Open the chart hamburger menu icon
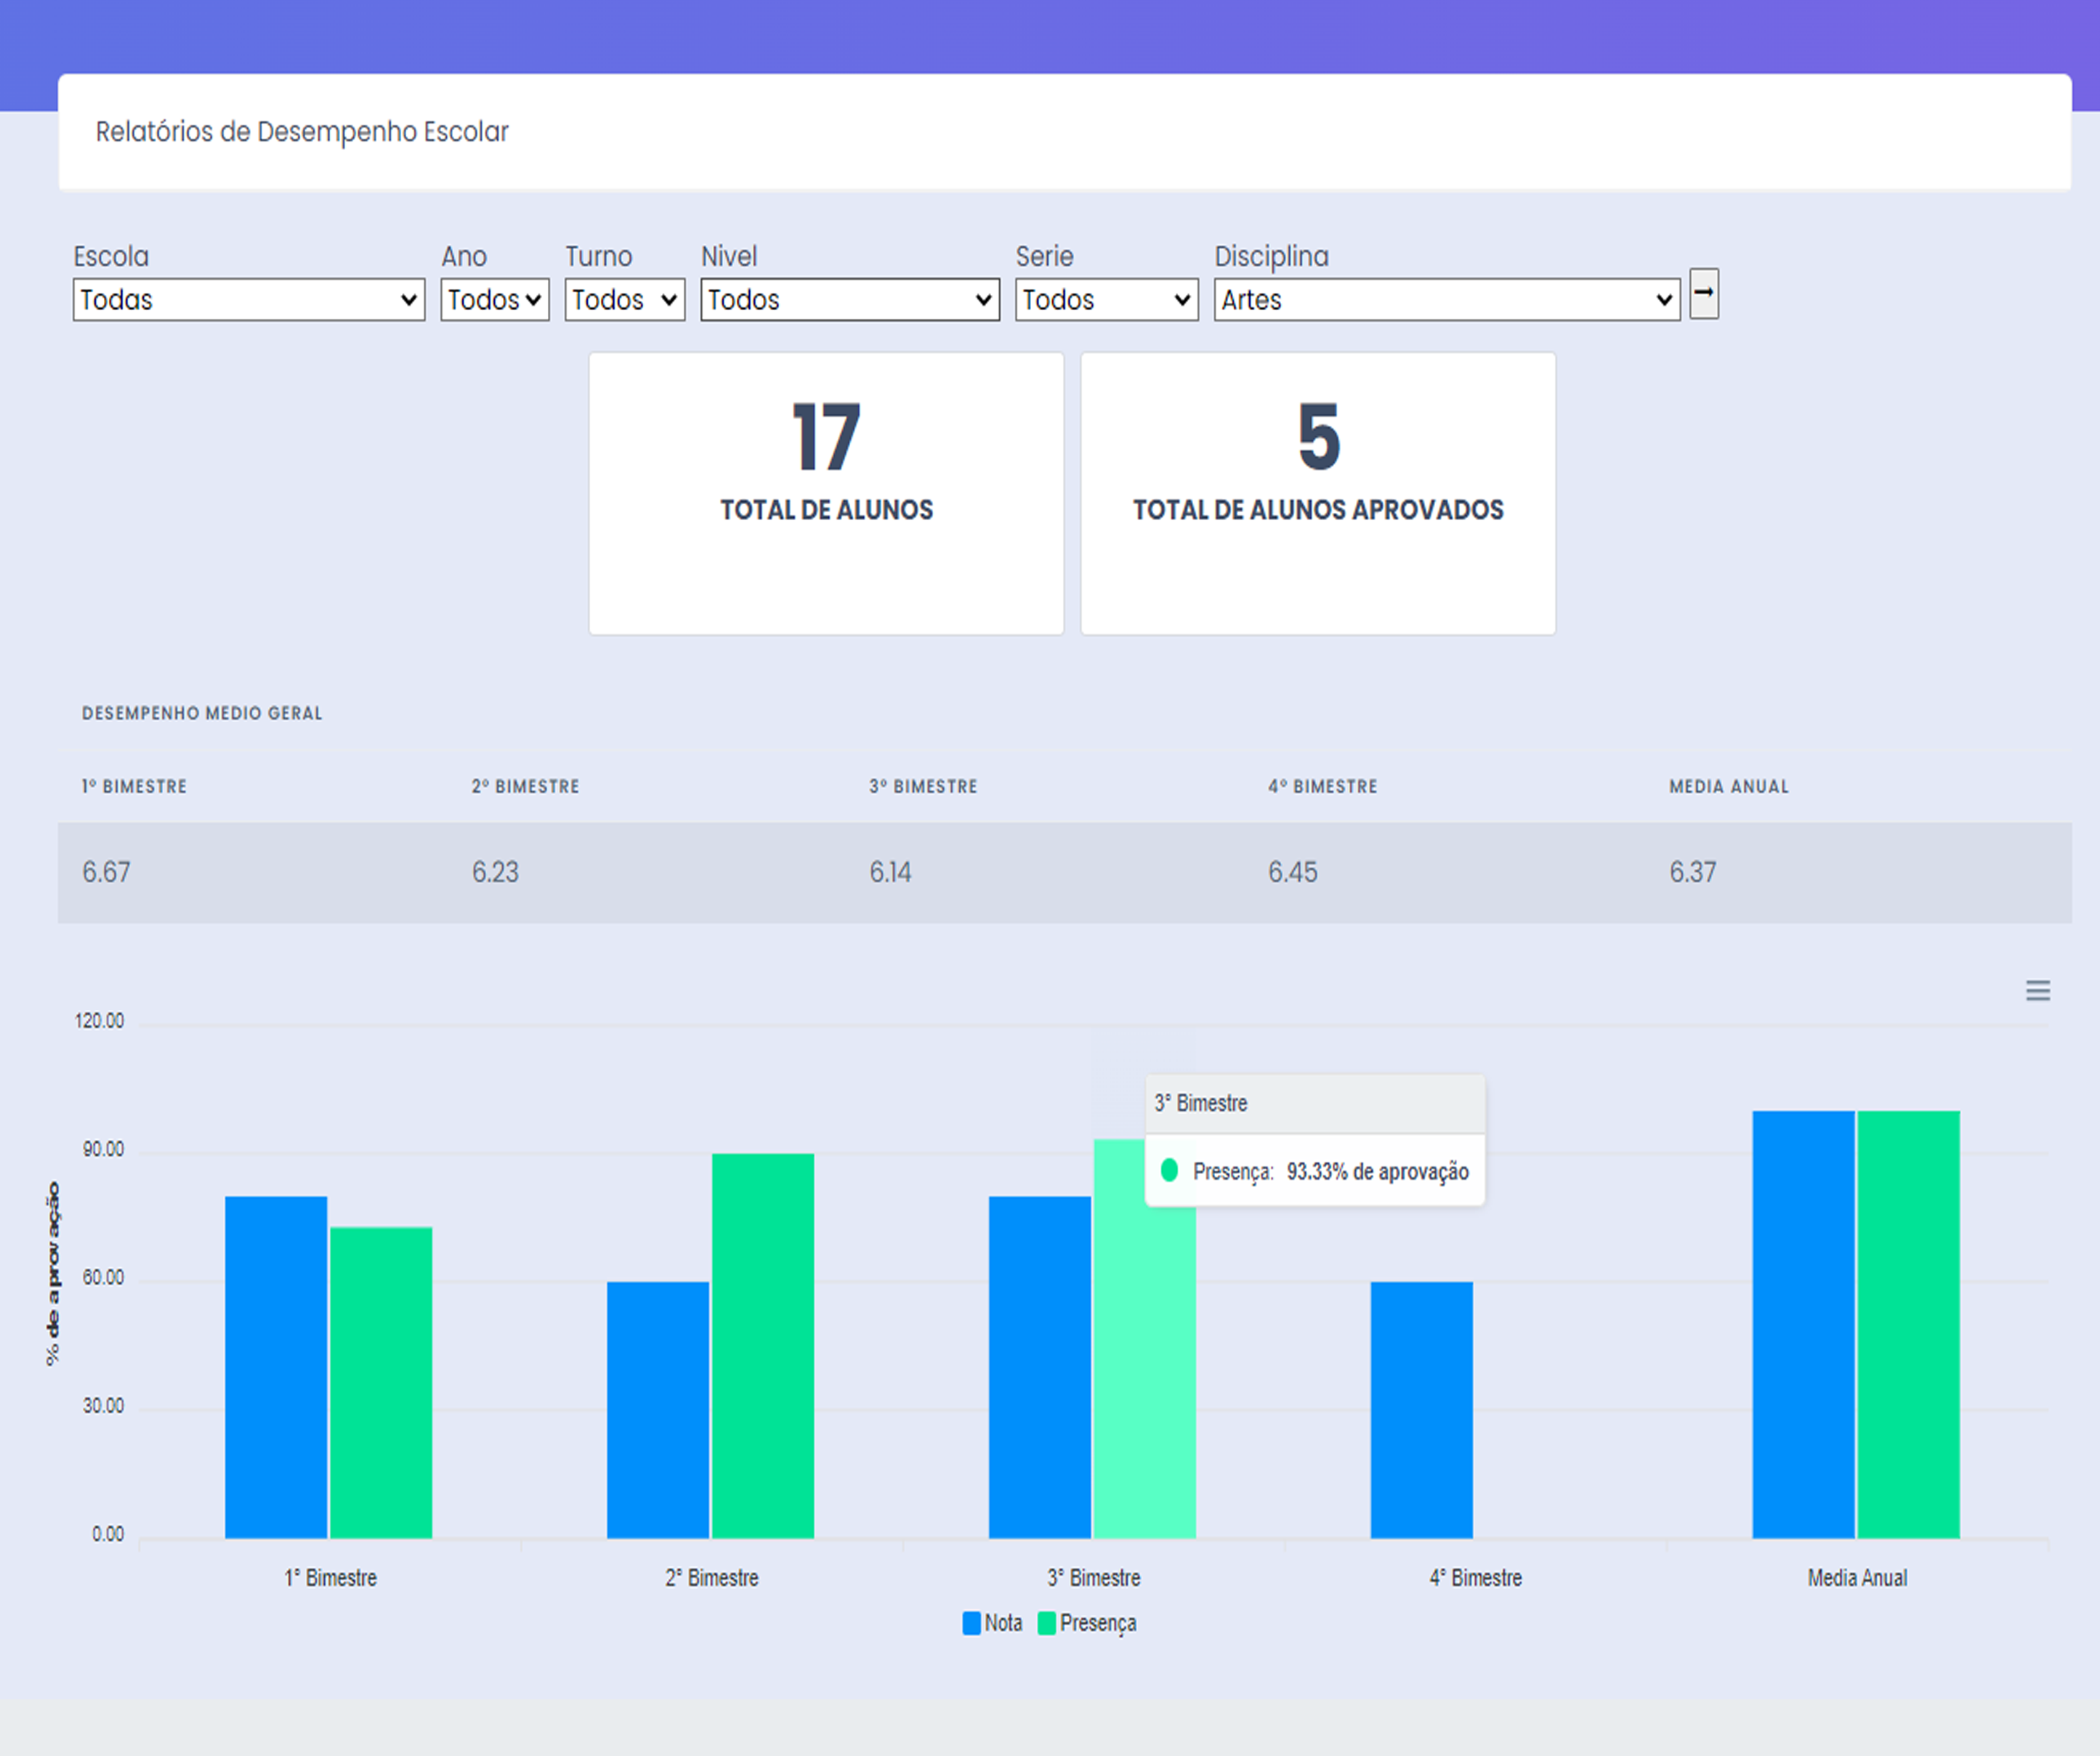 2037,990
